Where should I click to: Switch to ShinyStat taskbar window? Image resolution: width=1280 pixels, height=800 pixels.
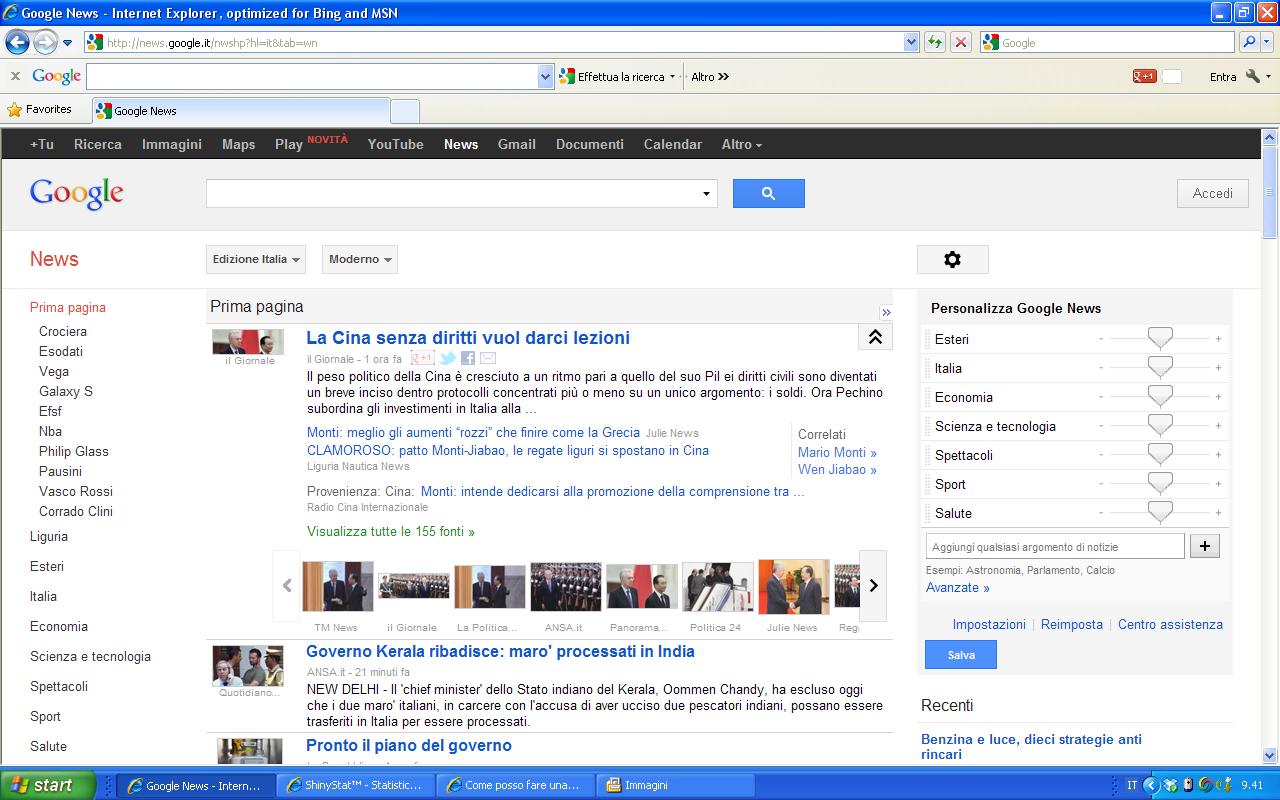(355, 785)
